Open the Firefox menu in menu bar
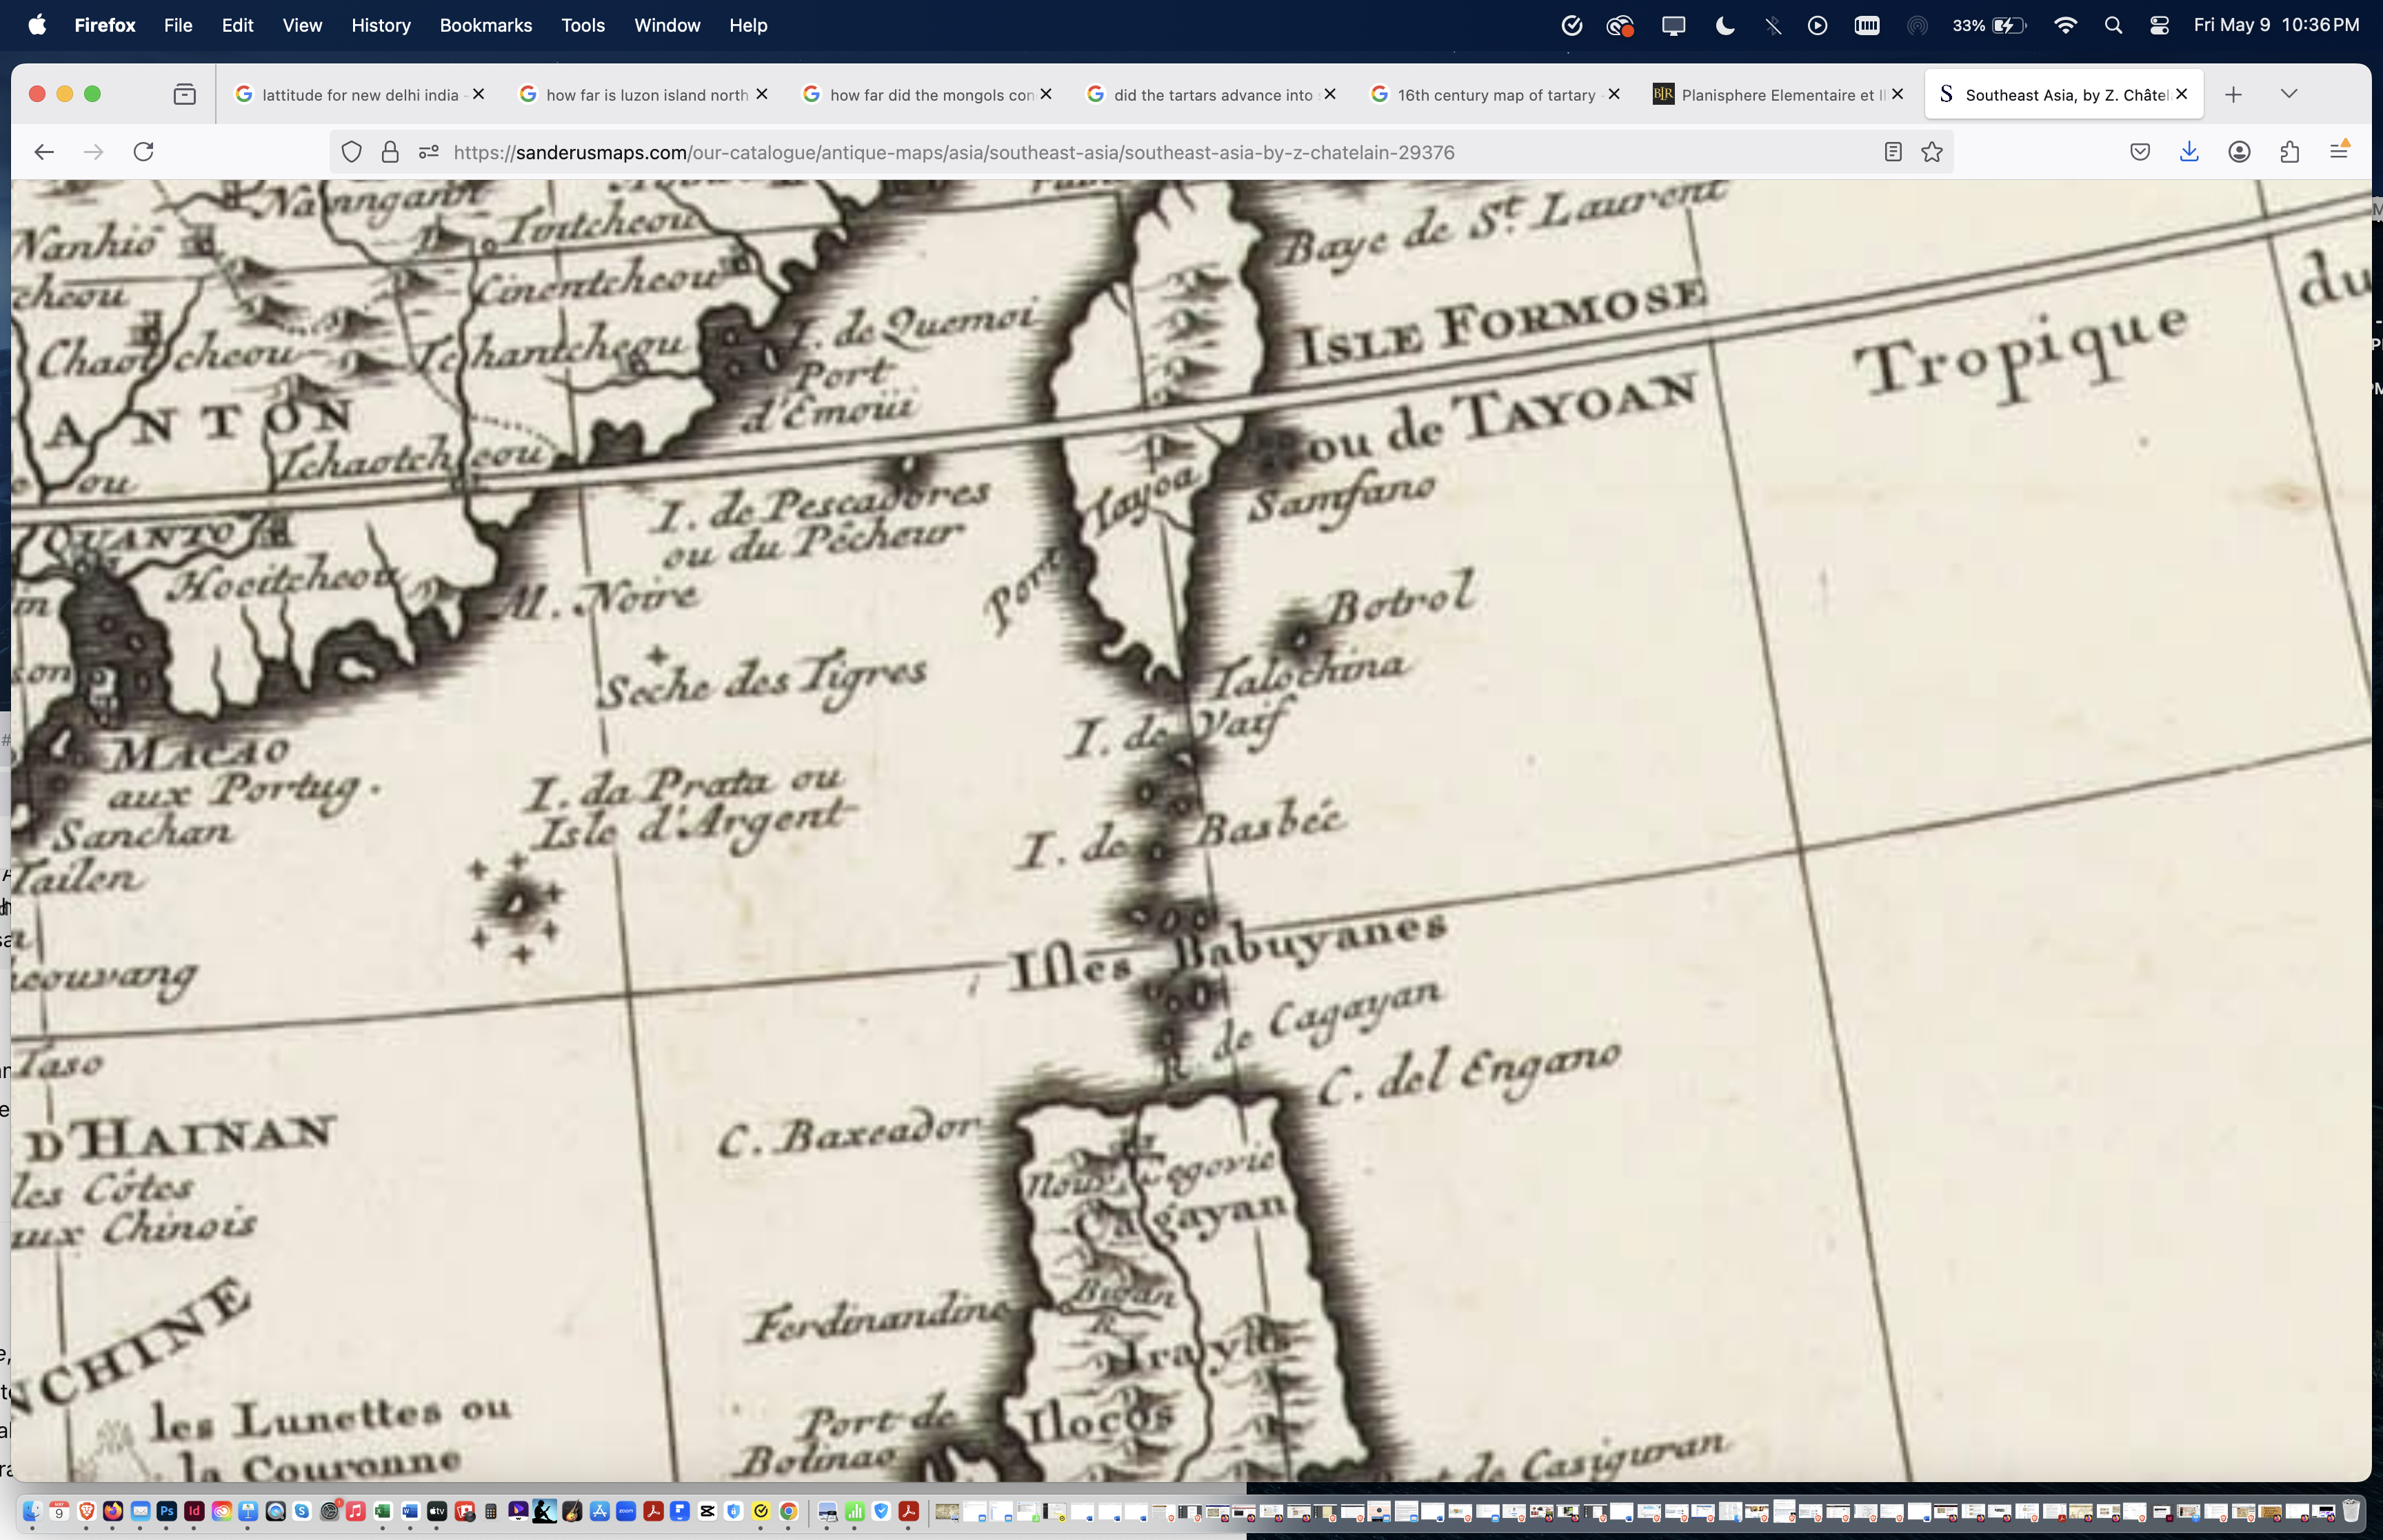 [105, 25]
